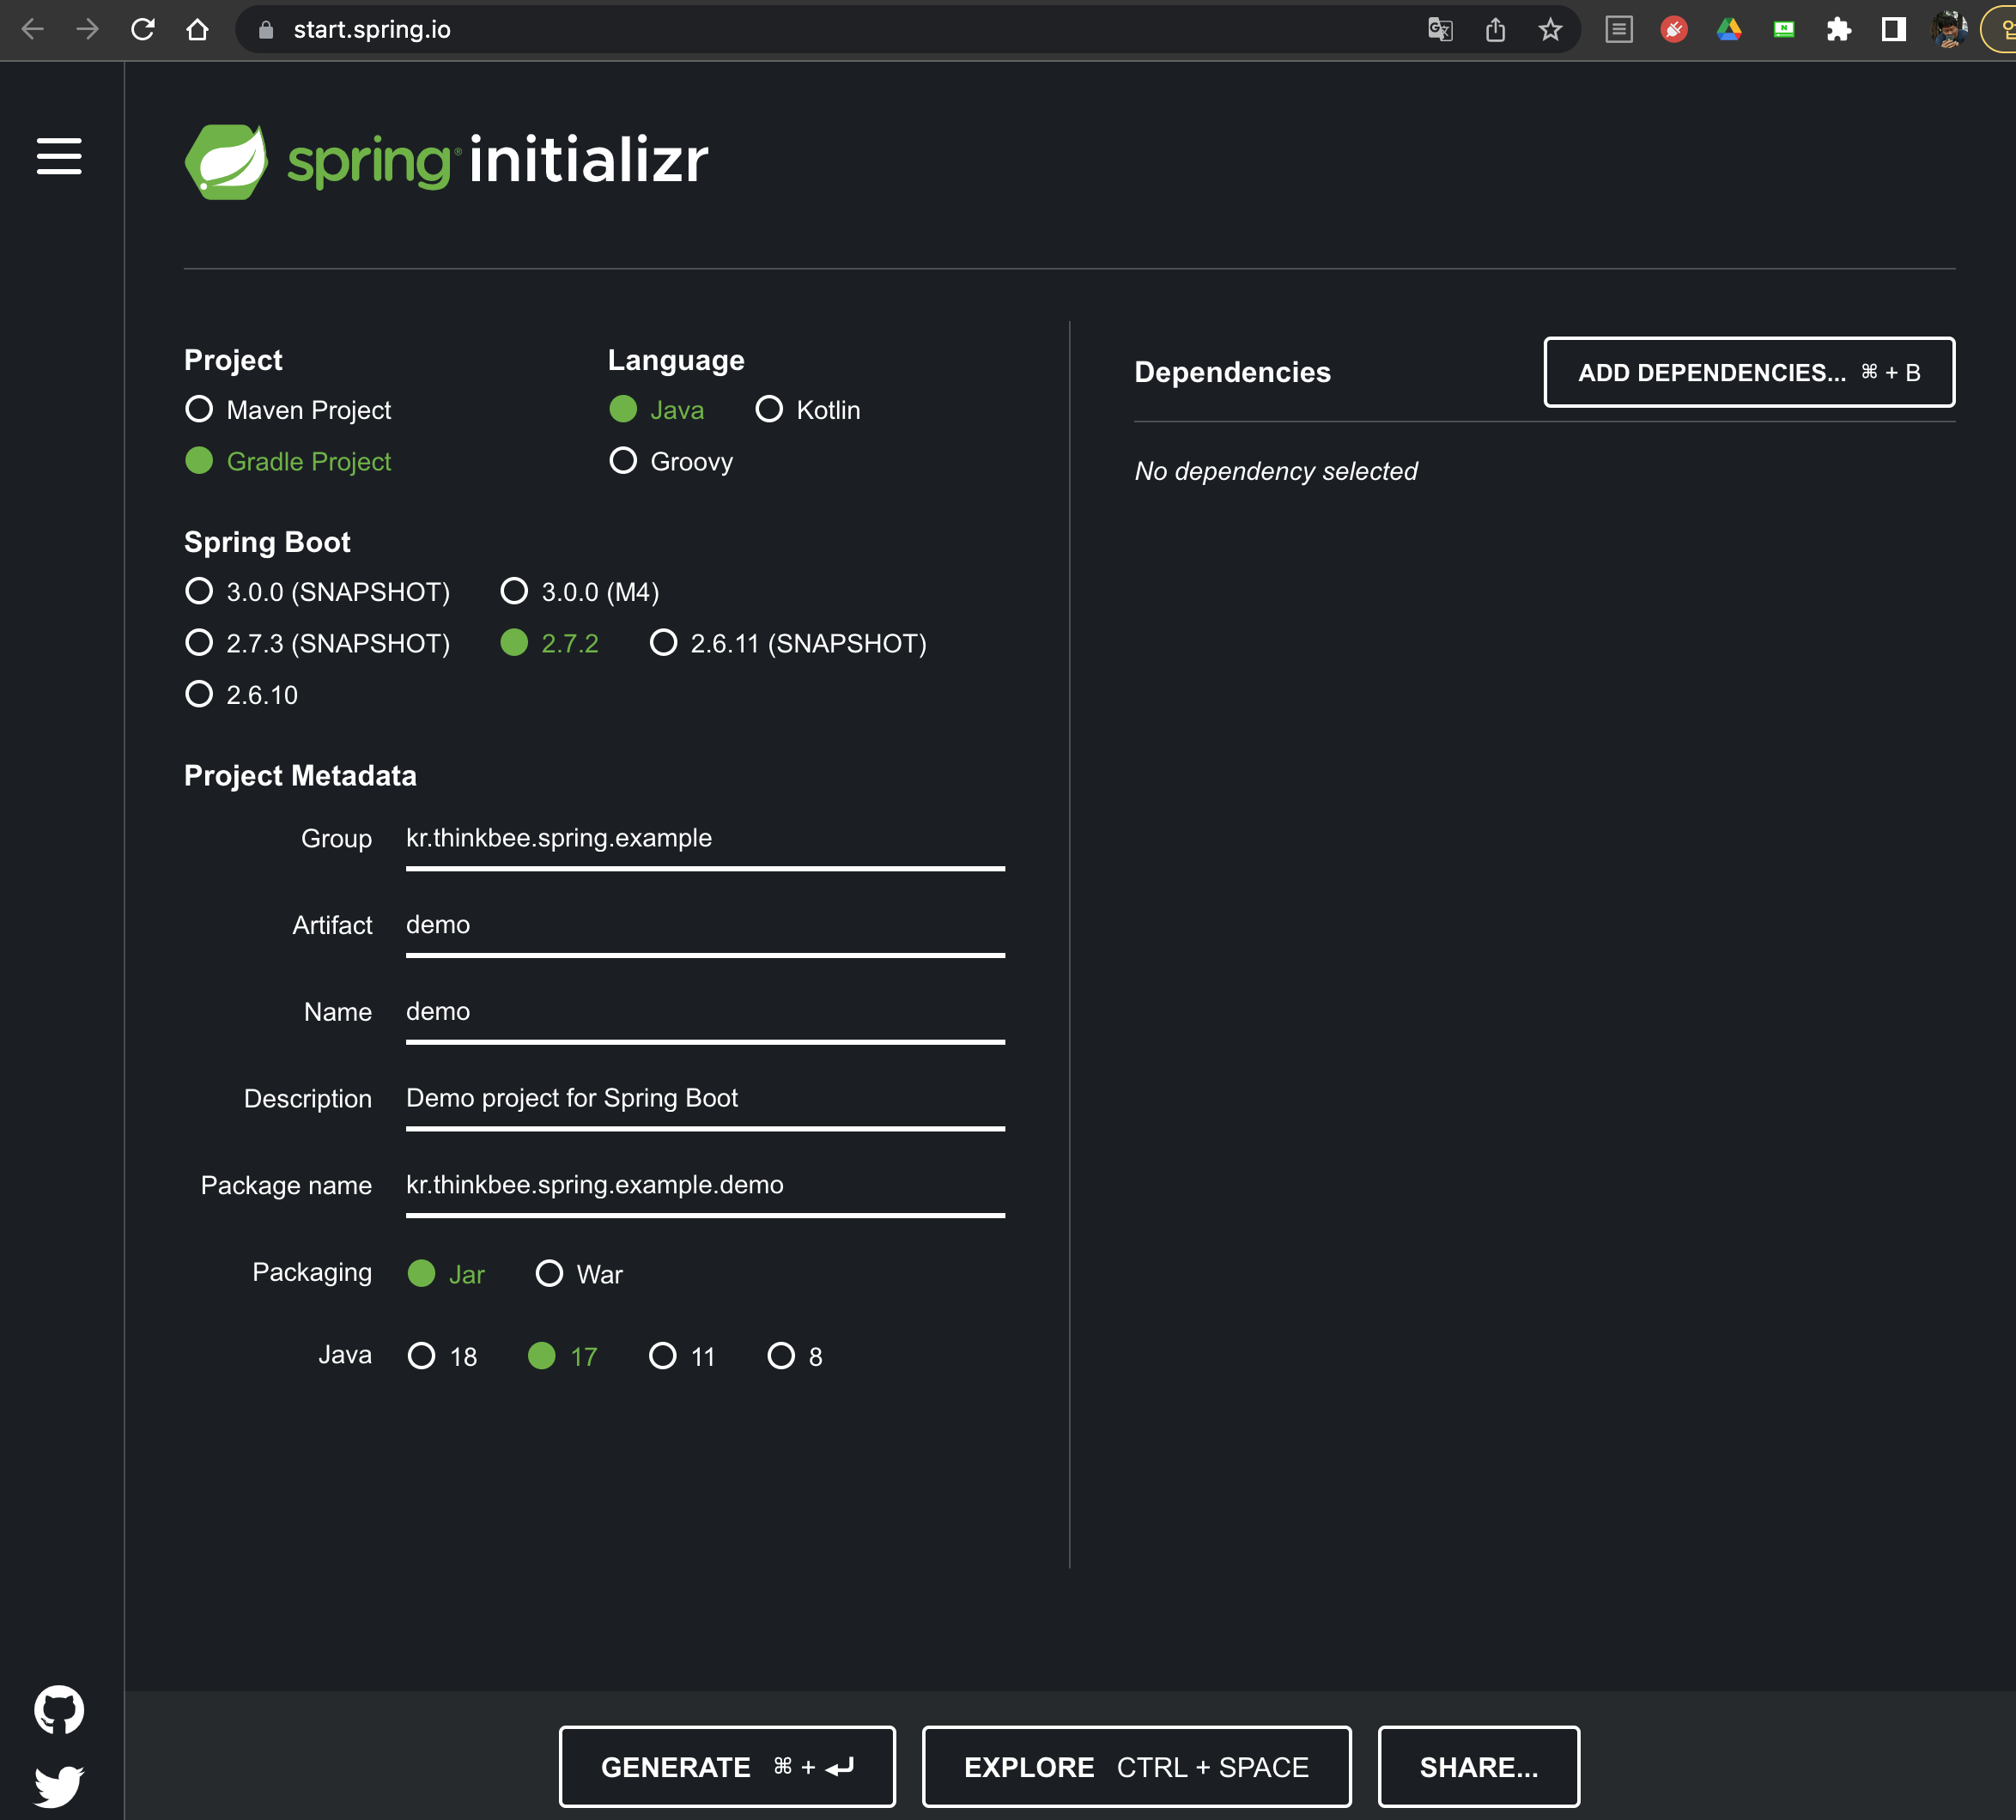Choose Groovy language
The image size is (2016, 1820).
pyautogui.click(x=671, y=461)
